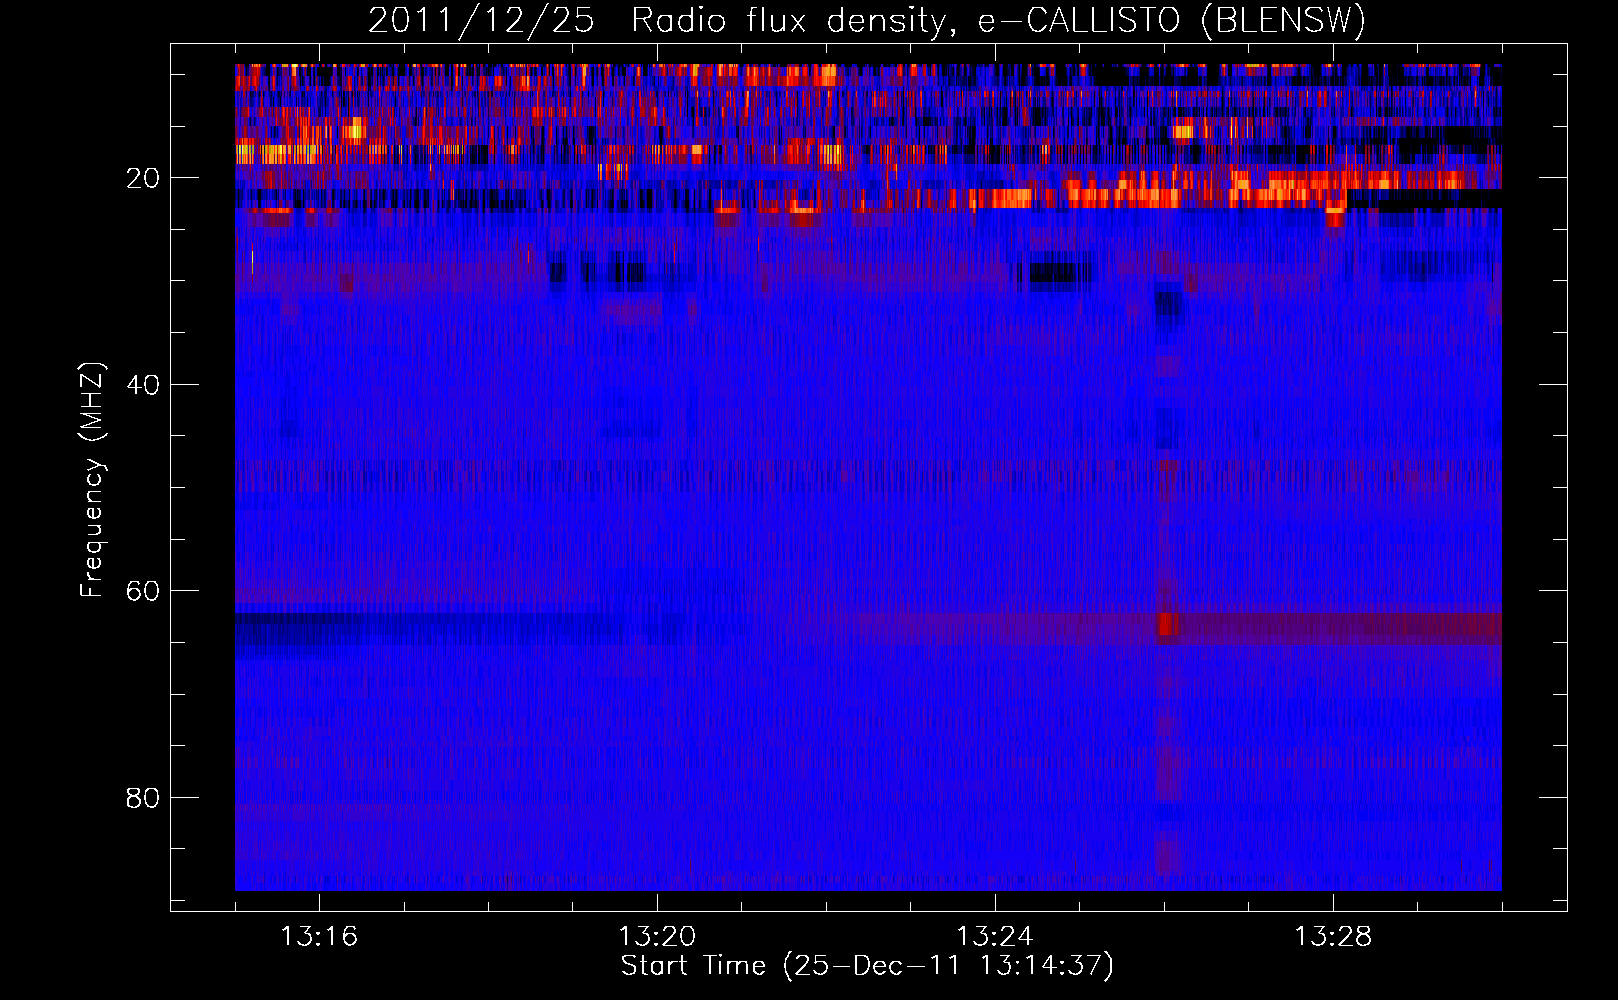Viewport: 1618px width, 1000px height.
Task: Click the 60 frequency tick label
Action: (143, 591)
